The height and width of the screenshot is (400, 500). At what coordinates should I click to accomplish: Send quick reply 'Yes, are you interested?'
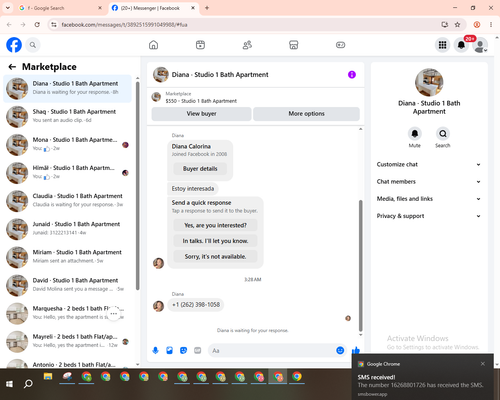215,225
